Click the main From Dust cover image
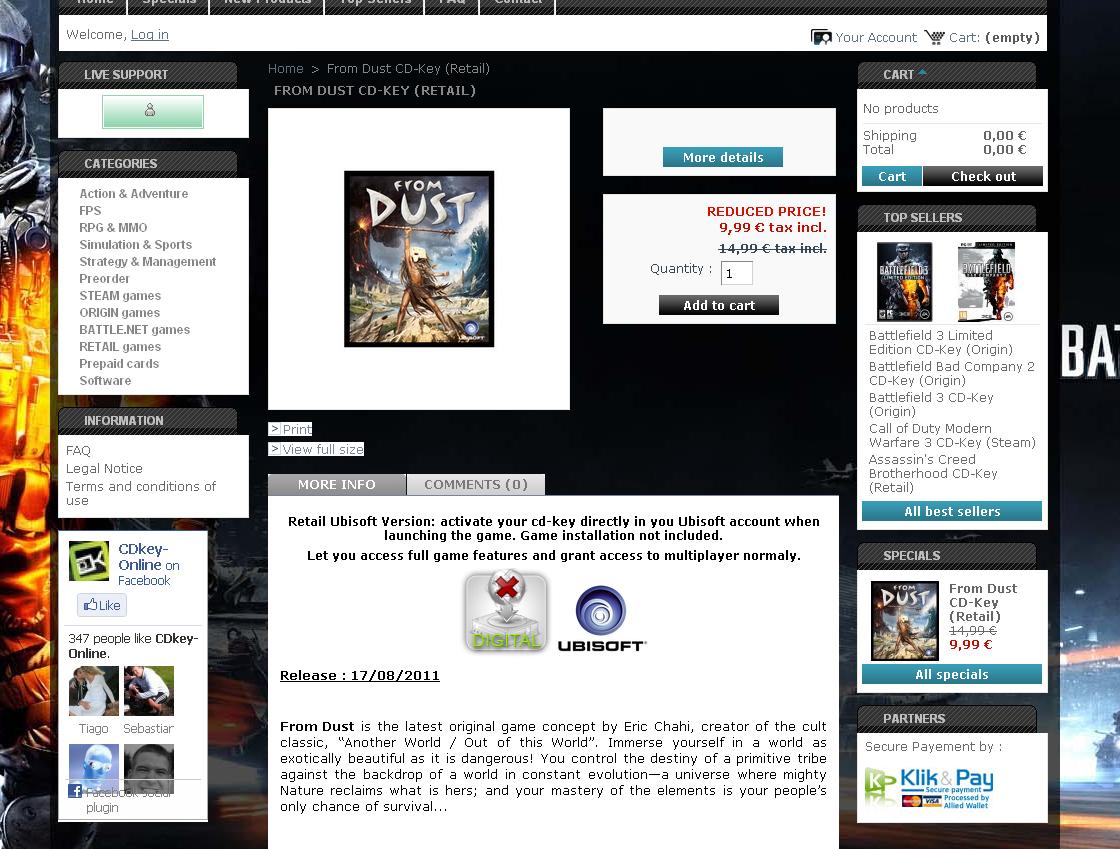This screenshot has width=1120, height=849. [x=419, y=259]
